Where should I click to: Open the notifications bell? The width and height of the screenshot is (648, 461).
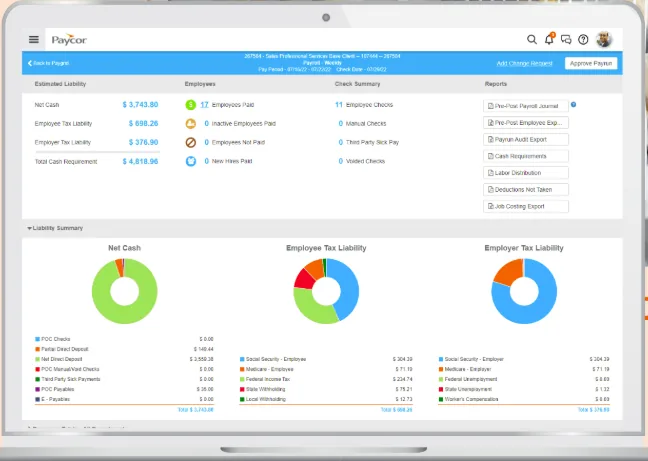pyautogui.click(x=549, y=39)
